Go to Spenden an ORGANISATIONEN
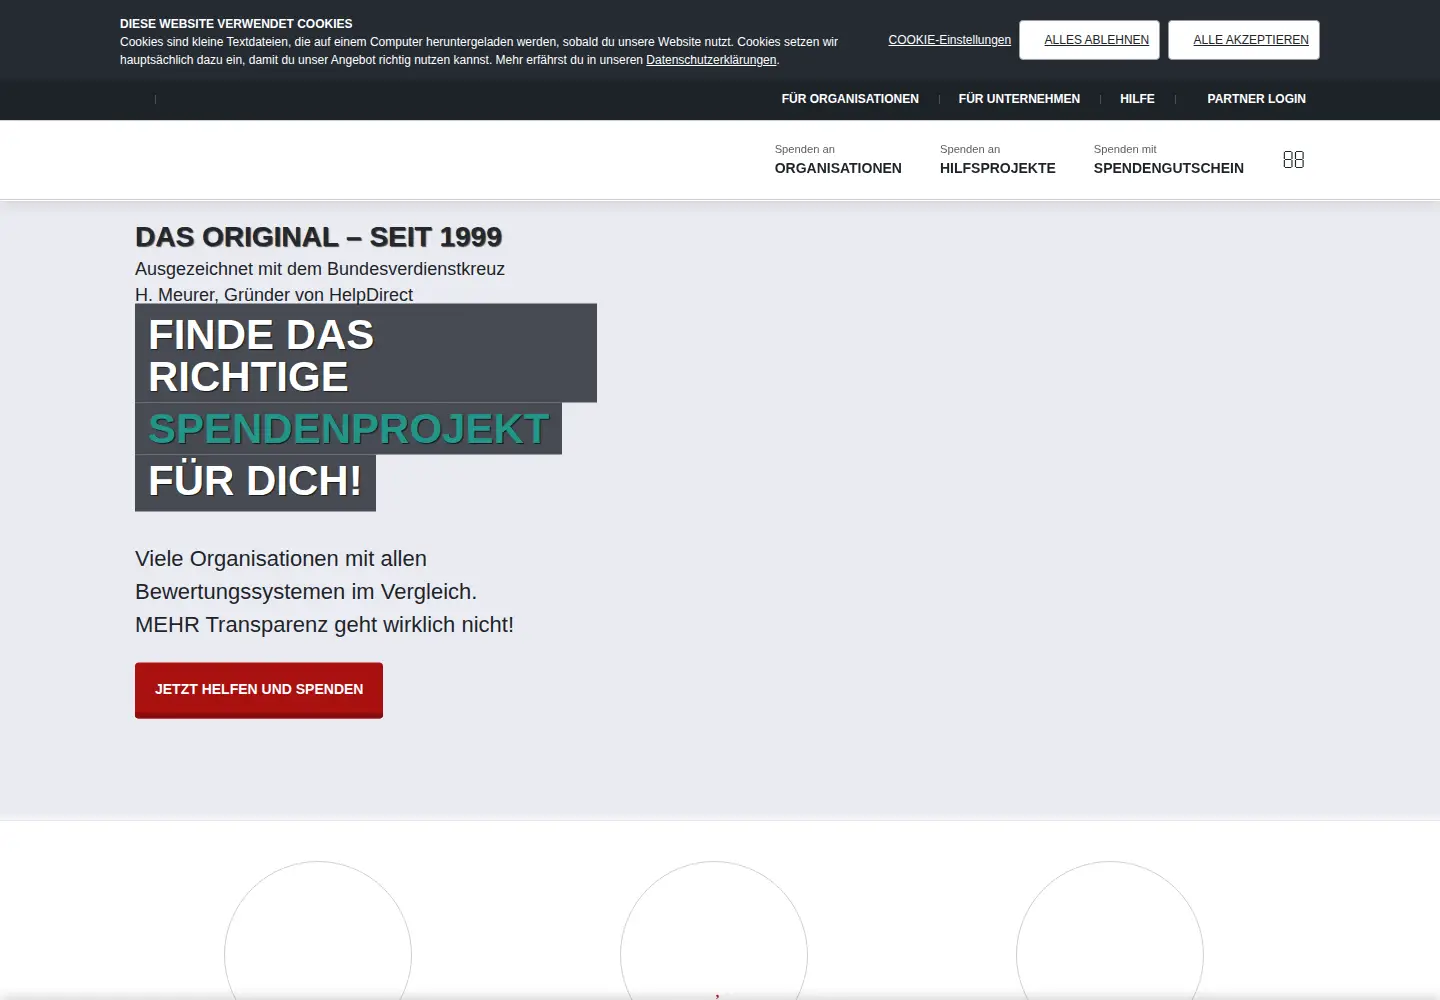The height and width of the screenshot is (1000, 1440). click(838, 160)
